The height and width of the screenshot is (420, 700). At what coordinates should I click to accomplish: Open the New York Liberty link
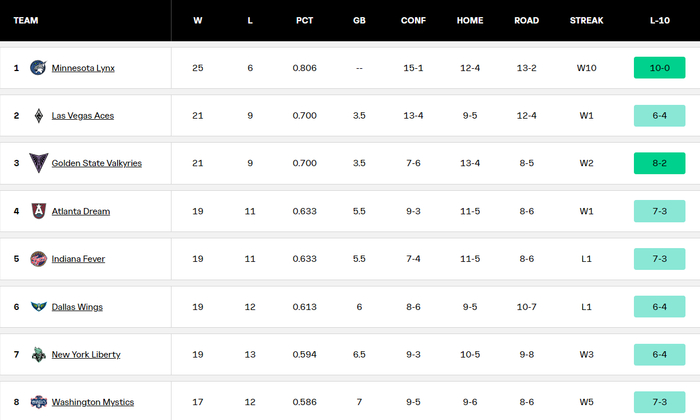coord(86,354)
